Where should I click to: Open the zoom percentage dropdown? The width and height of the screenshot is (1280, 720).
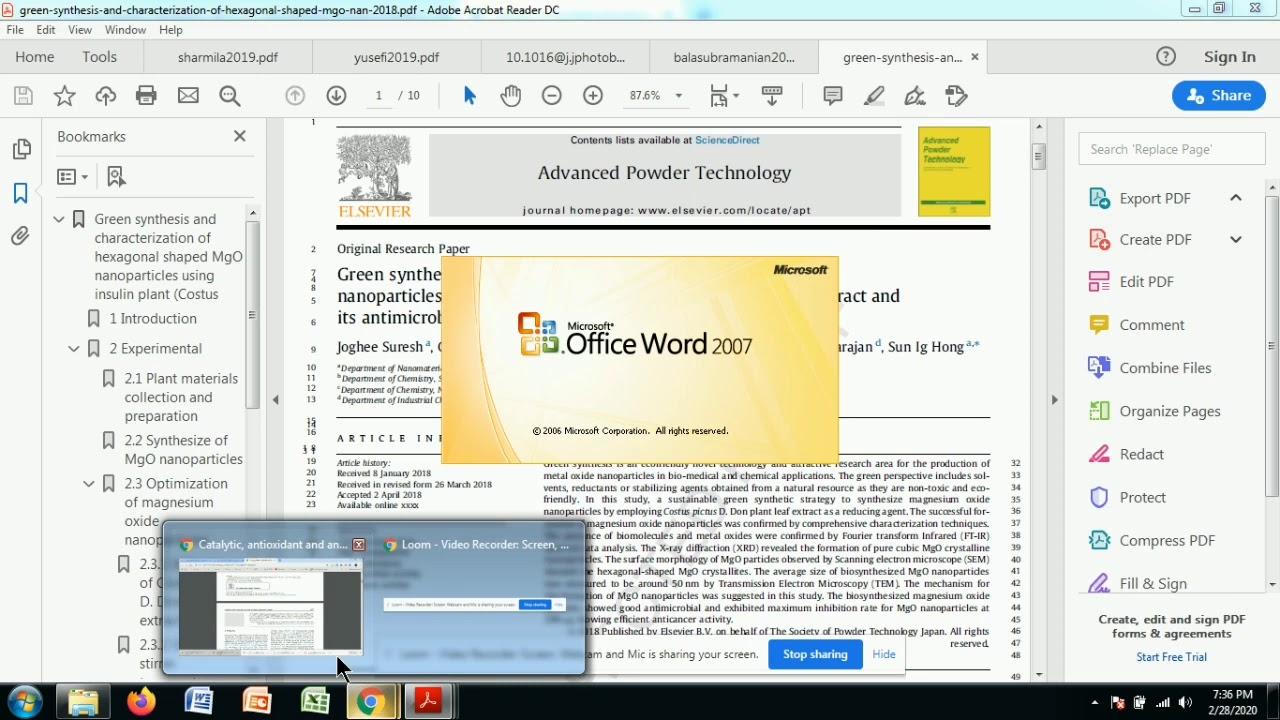click(679, 96)
